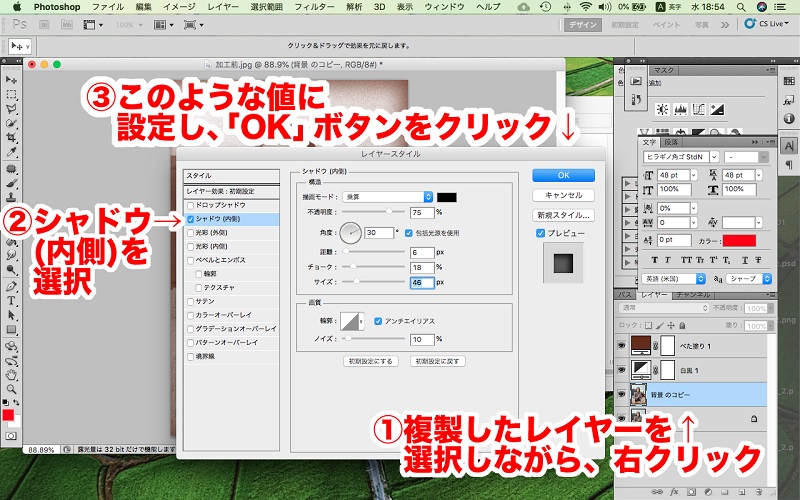The height and width of the screenshot is (500, 800).
Task: Add Levels adjustment histogram icon
Action: [x=681, y=109]
